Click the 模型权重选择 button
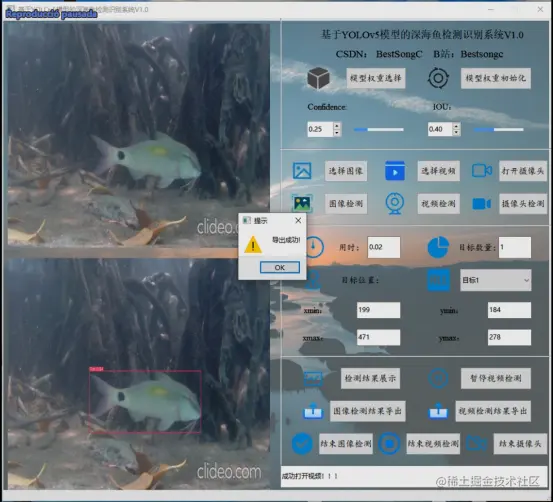The image size is (554, 502). click(376, 78)
